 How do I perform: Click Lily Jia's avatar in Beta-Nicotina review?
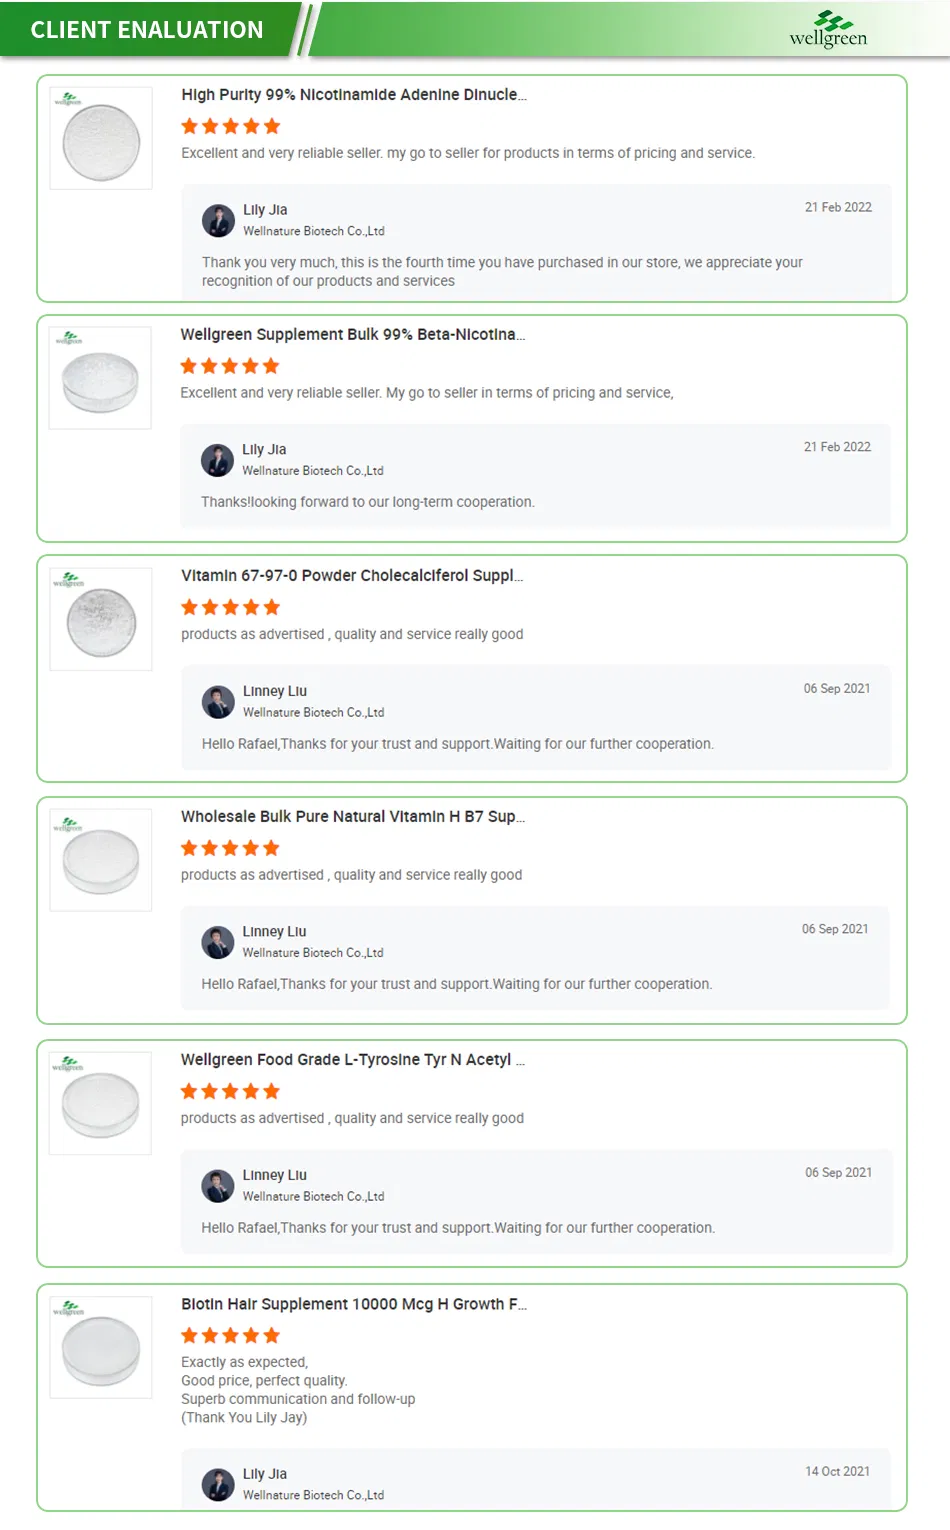(217, 460)
